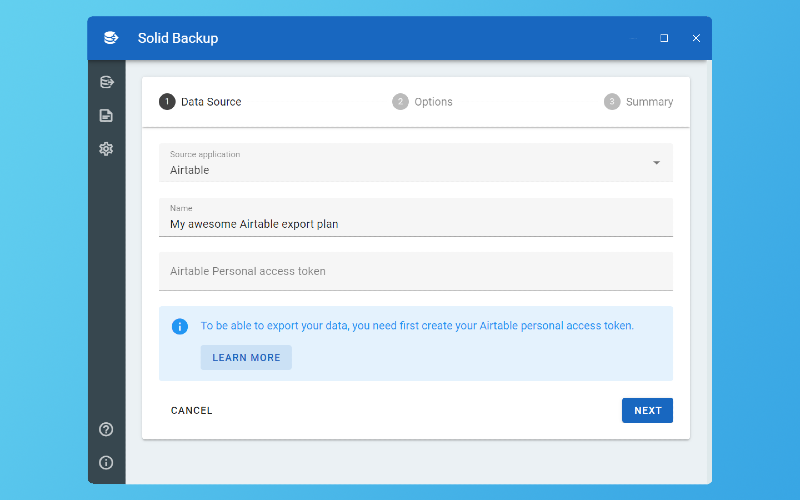This screenshot has width=800, height=500.
Task: Open the backup plans sidebar icon
Action: (106, 82)
